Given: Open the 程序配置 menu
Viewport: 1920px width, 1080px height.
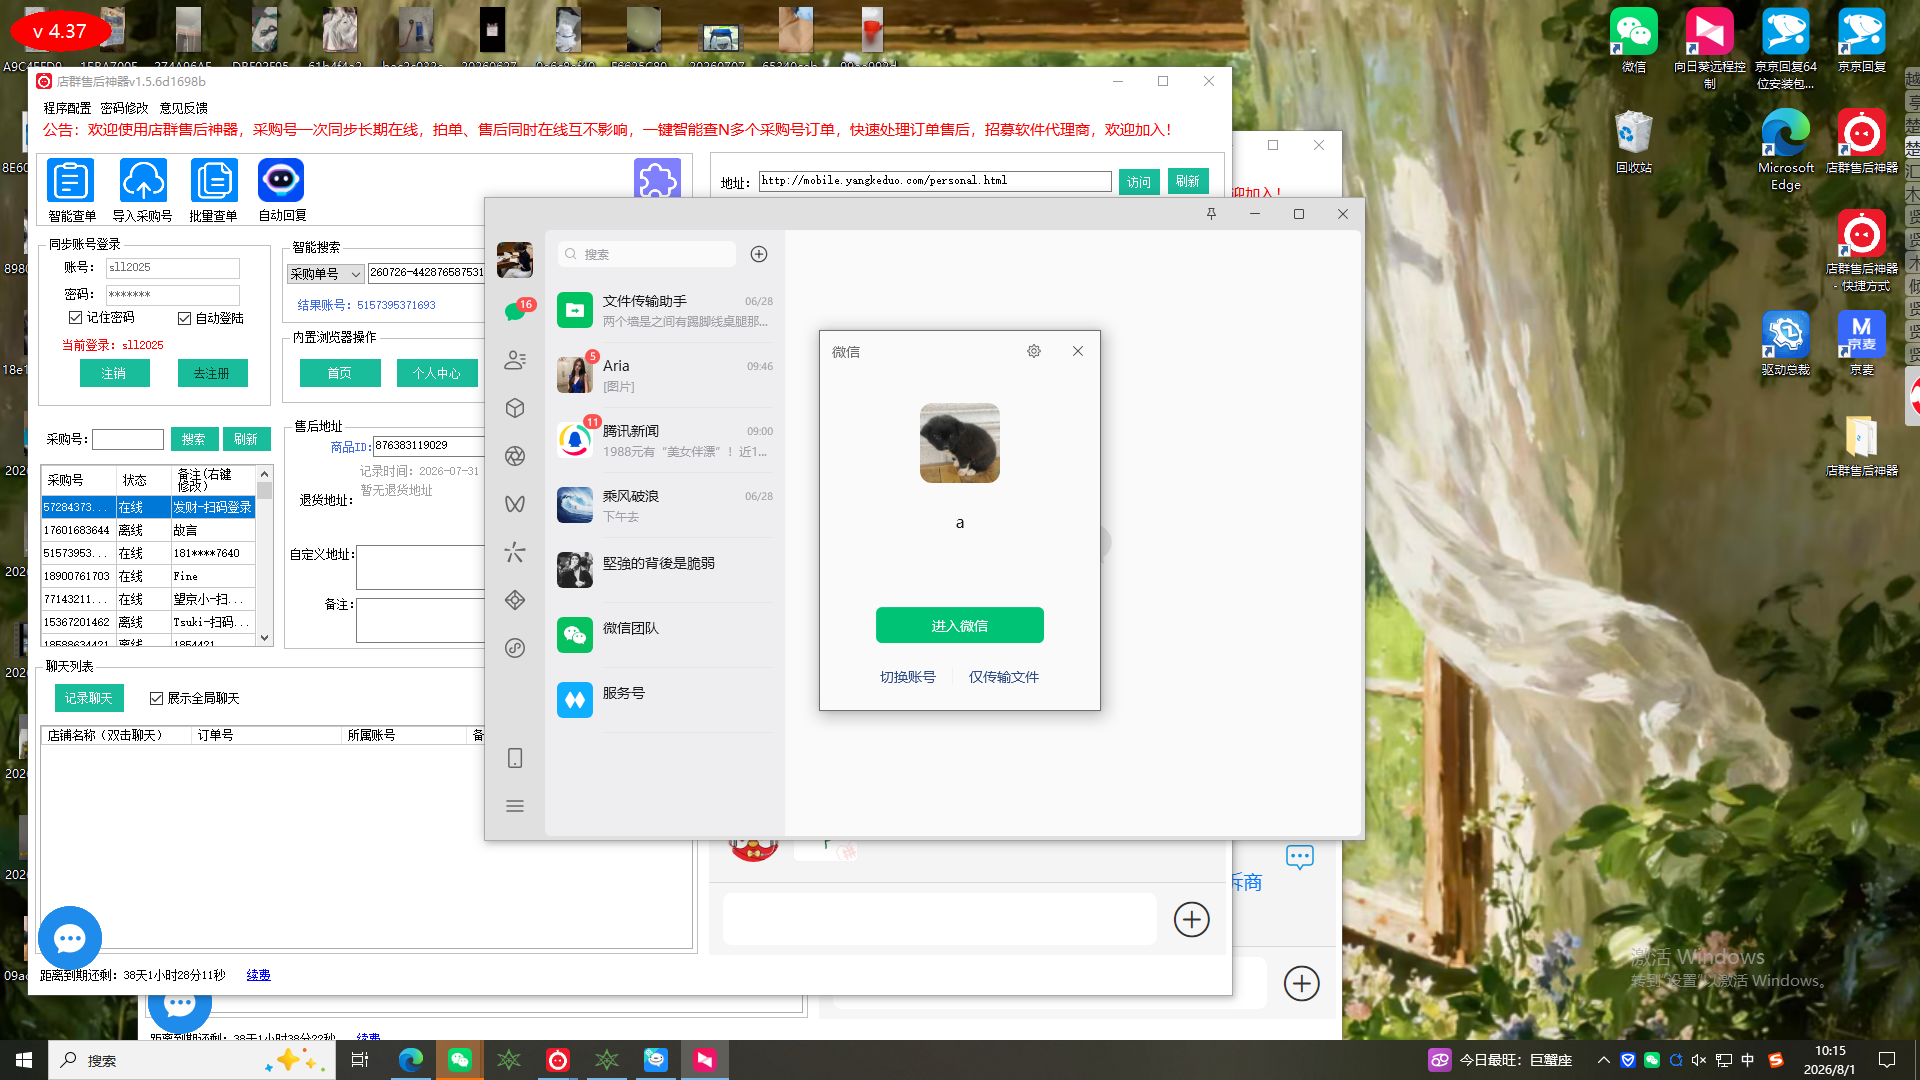Looking at the screenshot, I should [67, 108].
